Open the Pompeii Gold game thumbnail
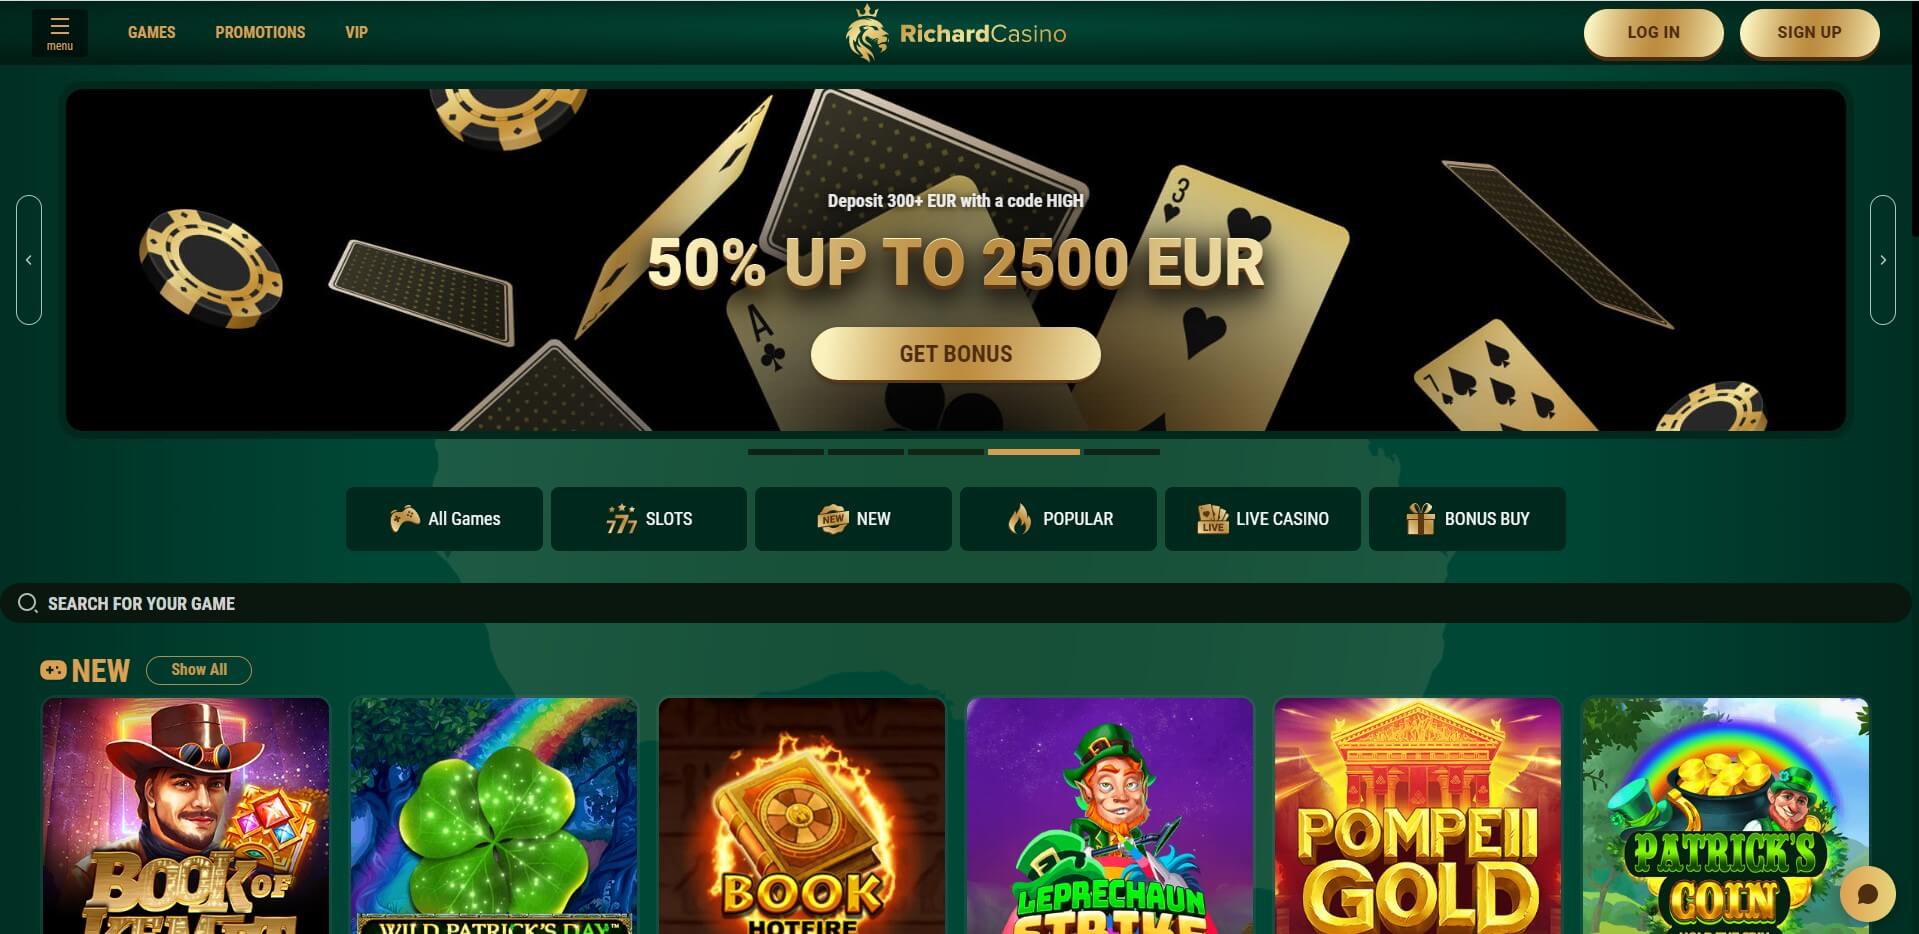This screenshot has height=934, width=1919. 1417,816
